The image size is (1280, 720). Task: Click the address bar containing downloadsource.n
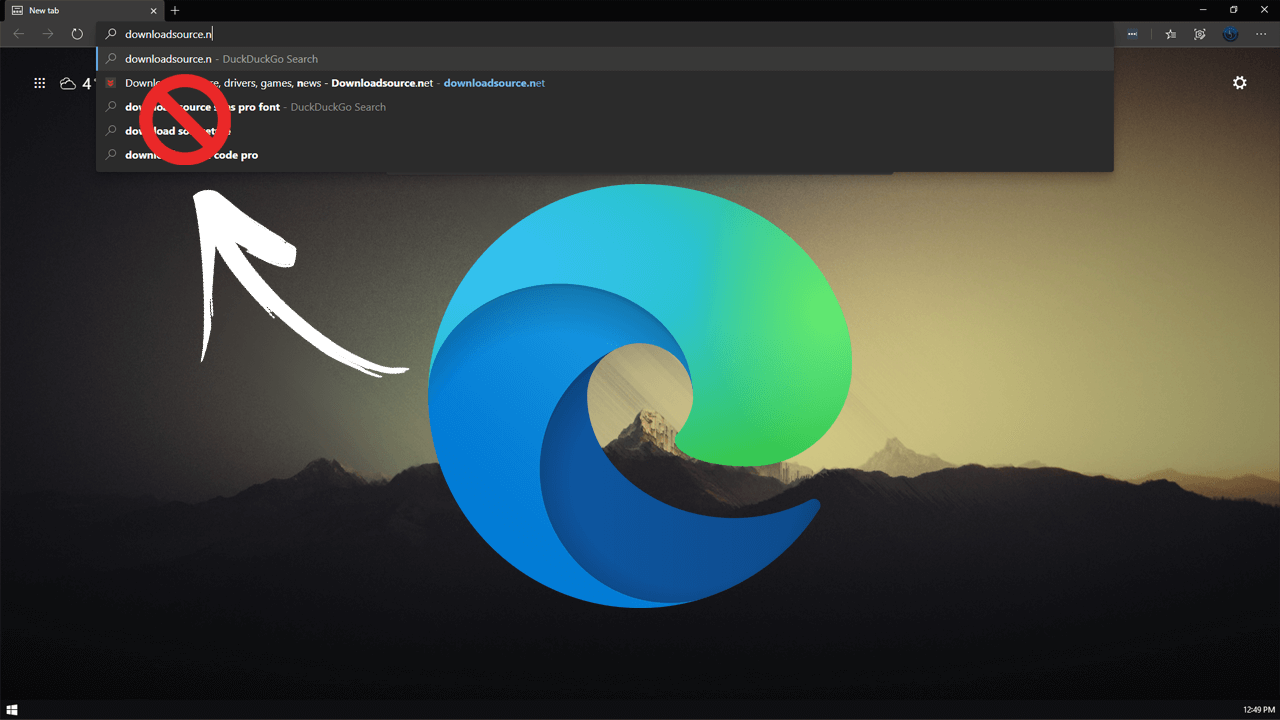pos(605,34)
